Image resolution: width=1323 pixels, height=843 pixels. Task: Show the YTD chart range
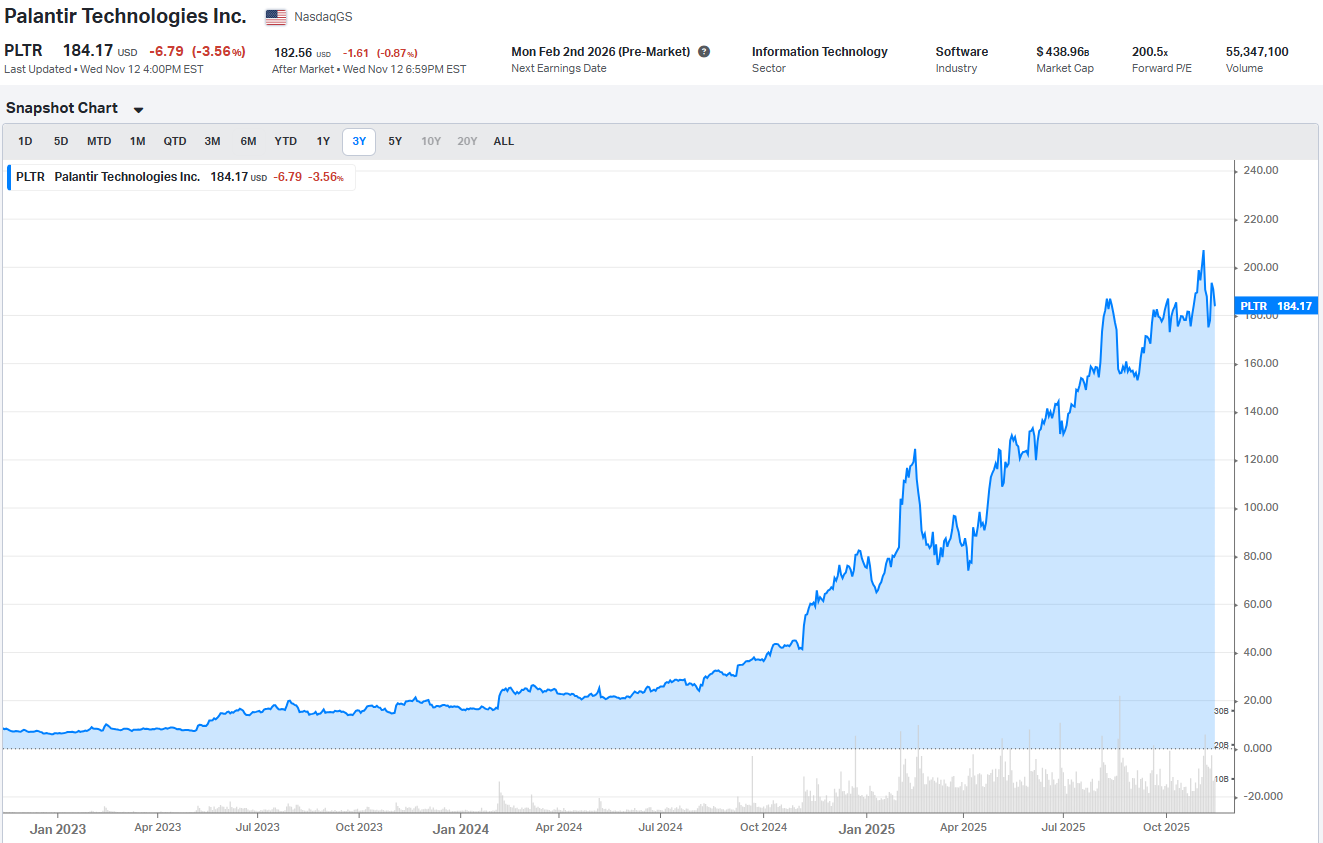(x=286, y=141)
